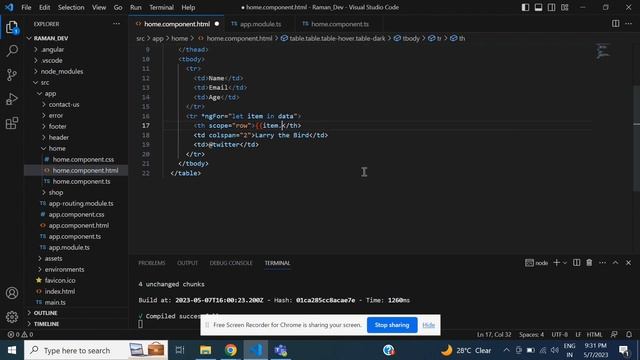
Task: Click Stop sharing button
Action: tap(392, 325)
